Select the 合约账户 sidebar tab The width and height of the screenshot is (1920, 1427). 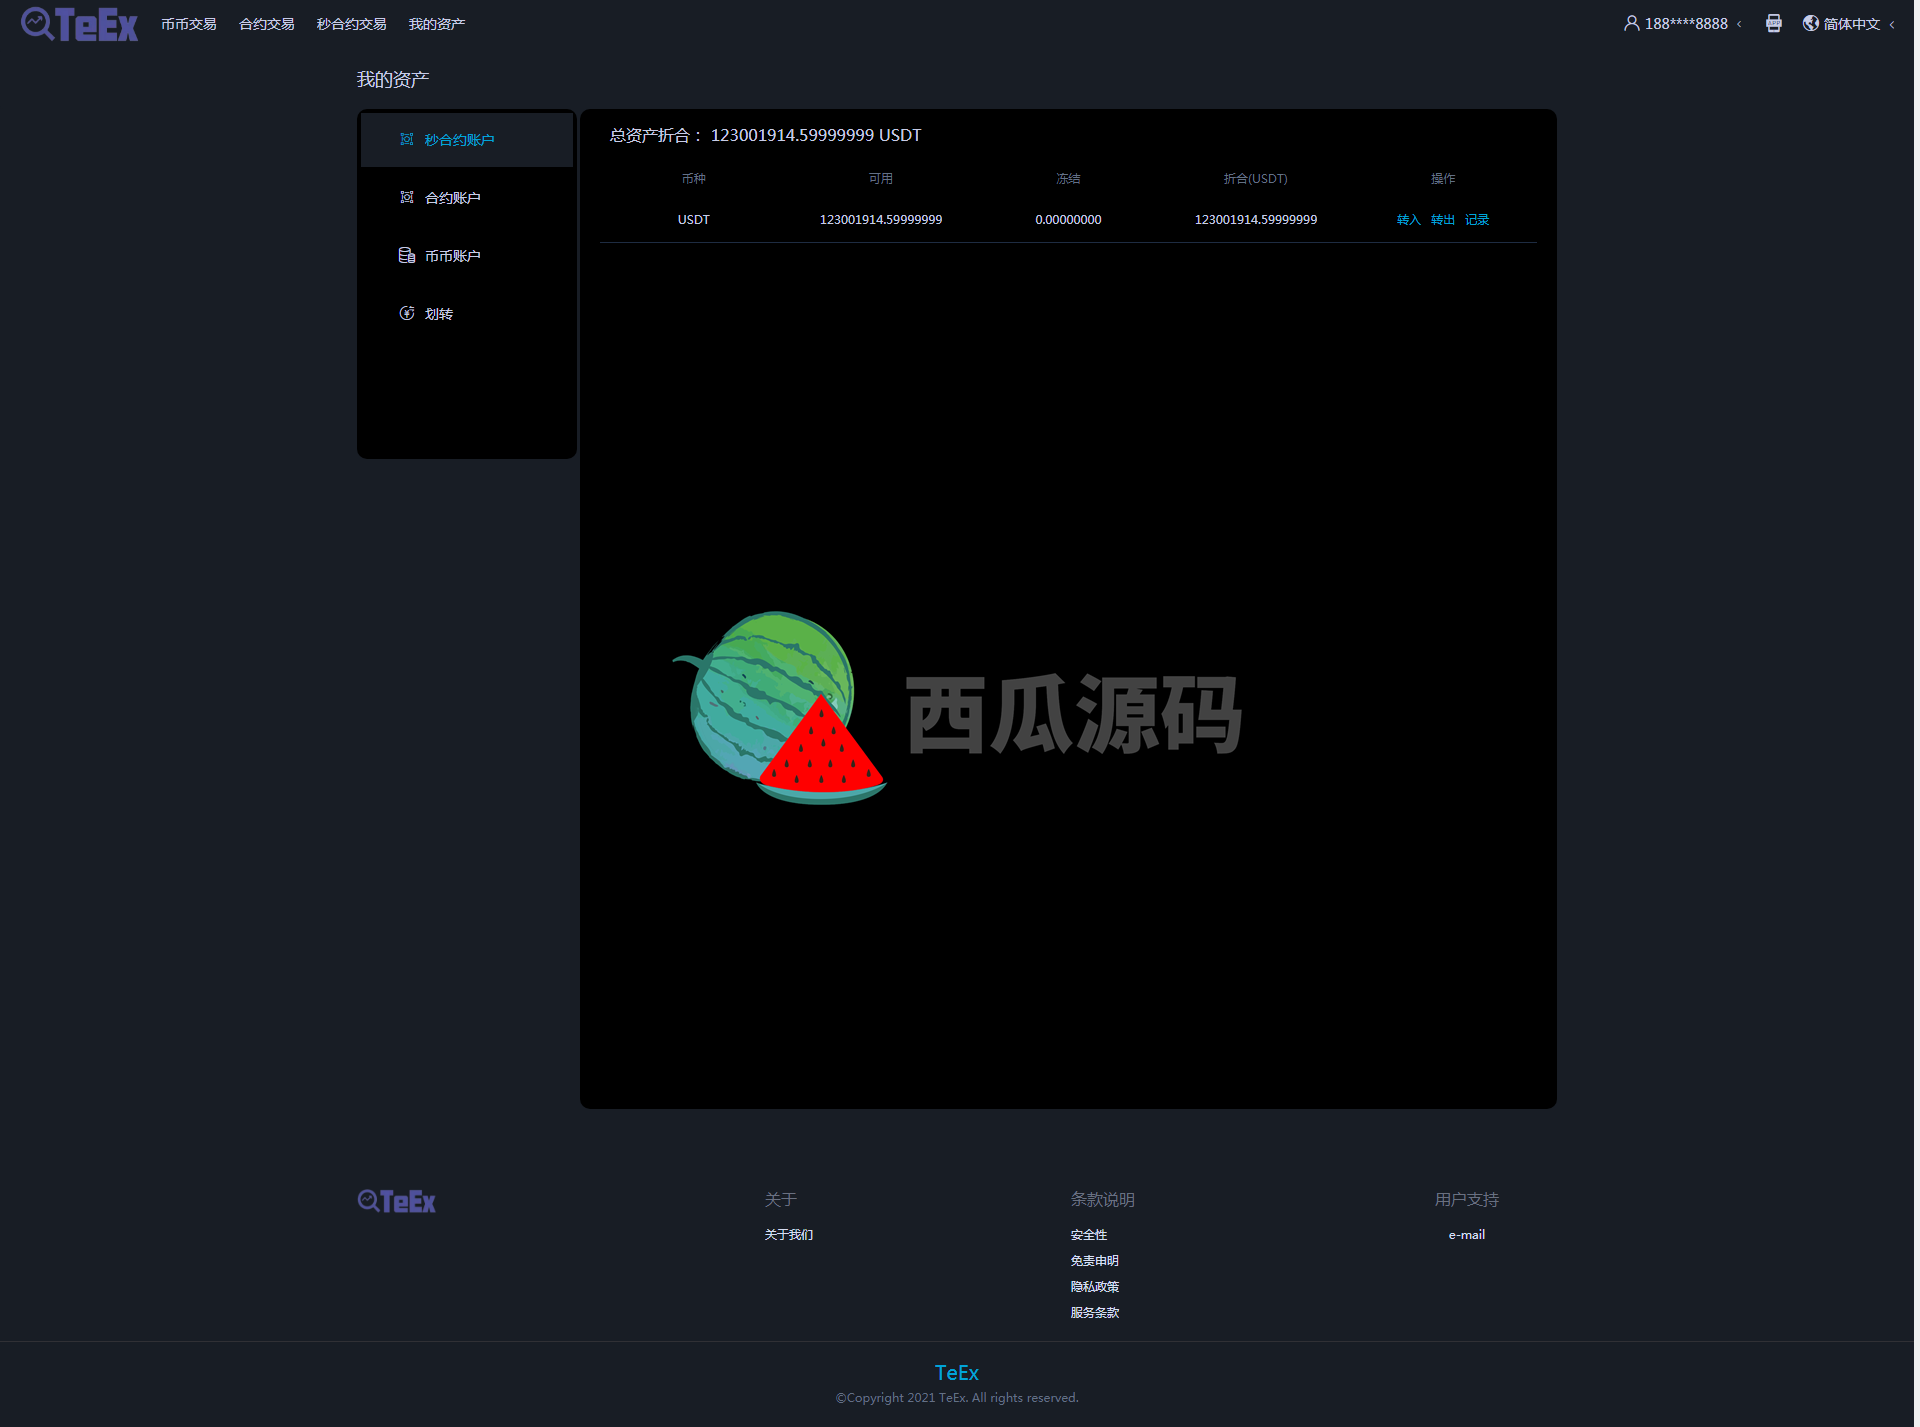(467, 197)
